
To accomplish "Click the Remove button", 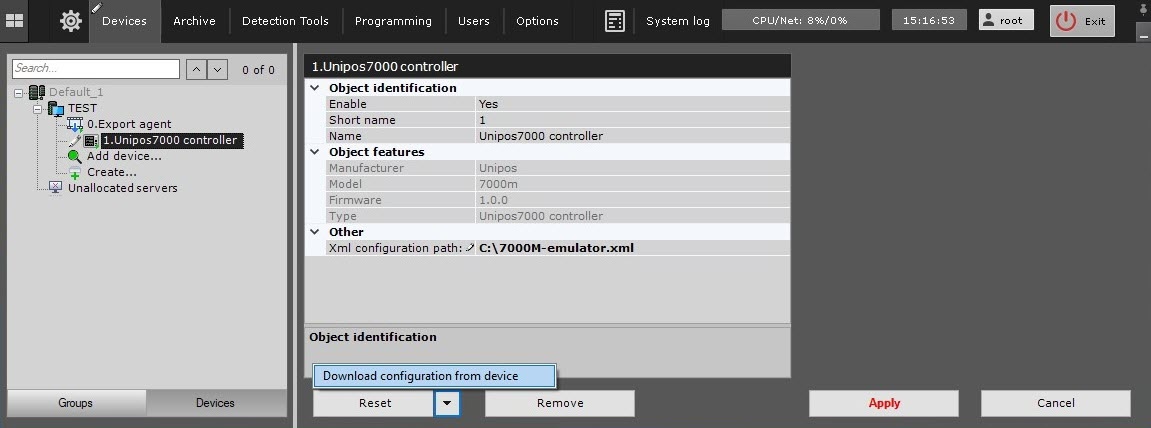I will coord(560,403).
